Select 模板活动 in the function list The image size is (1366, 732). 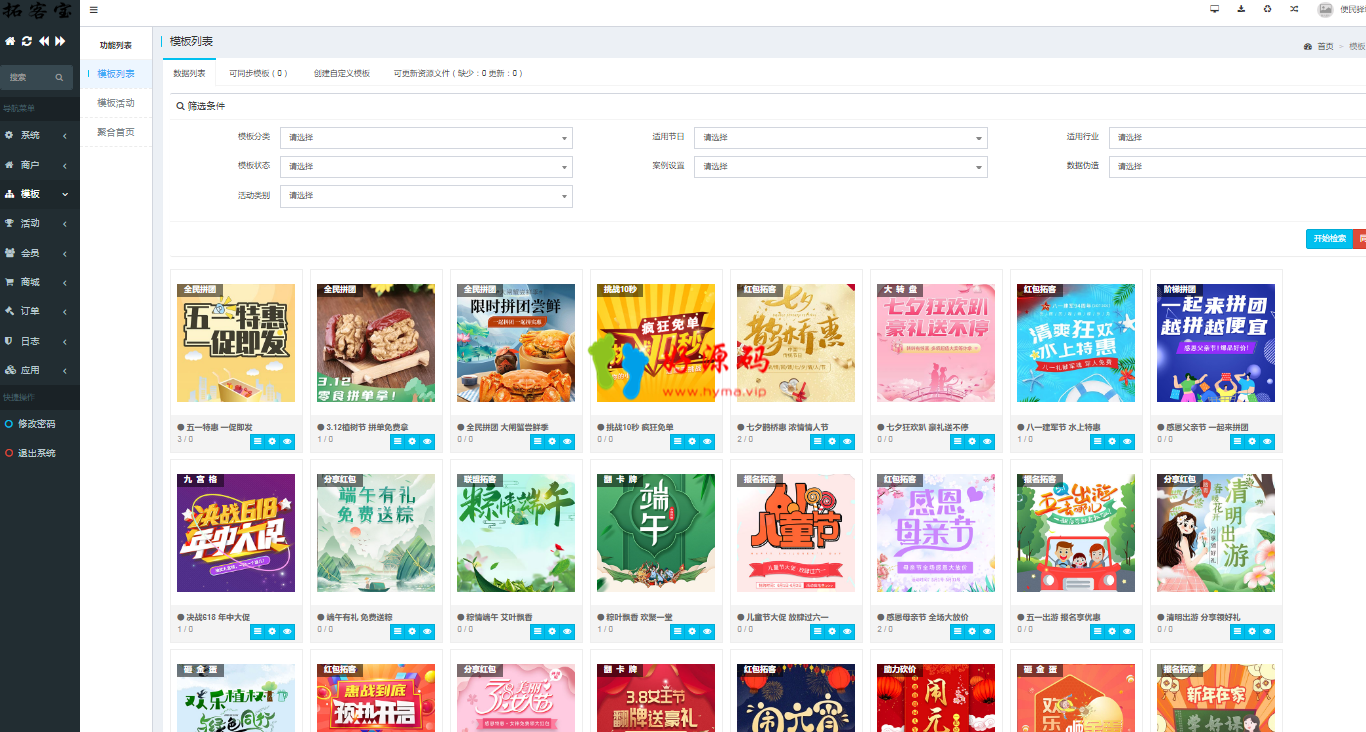[x=116, y=103]
